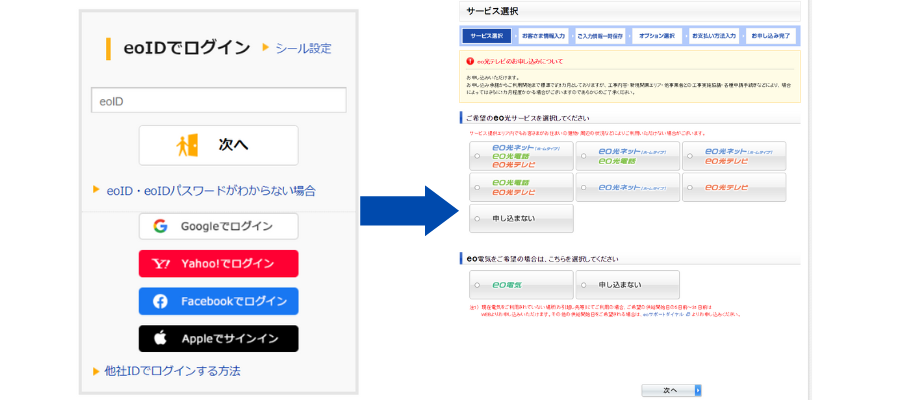Click the Yahoo!でログイン button

click(x=219, y=263)
